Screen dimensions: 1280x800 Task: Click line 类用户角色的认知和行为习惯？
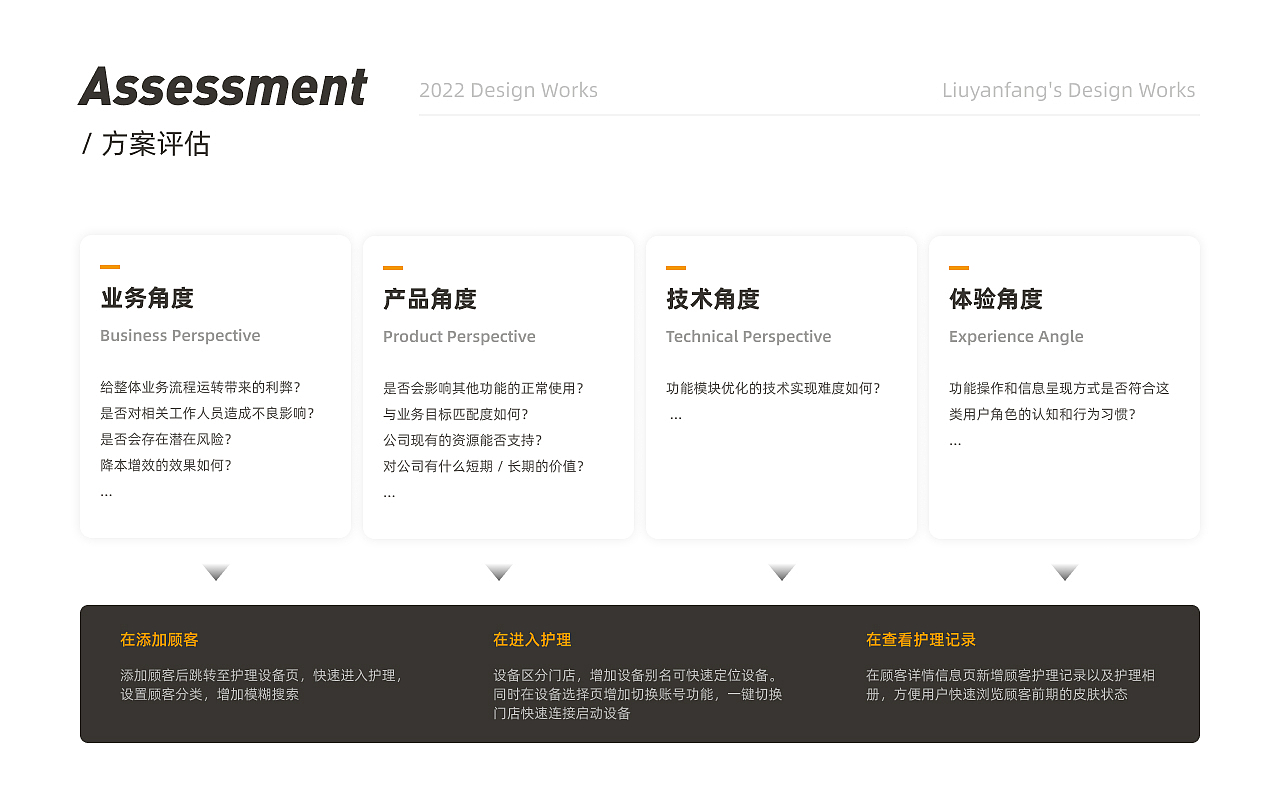1043,414
